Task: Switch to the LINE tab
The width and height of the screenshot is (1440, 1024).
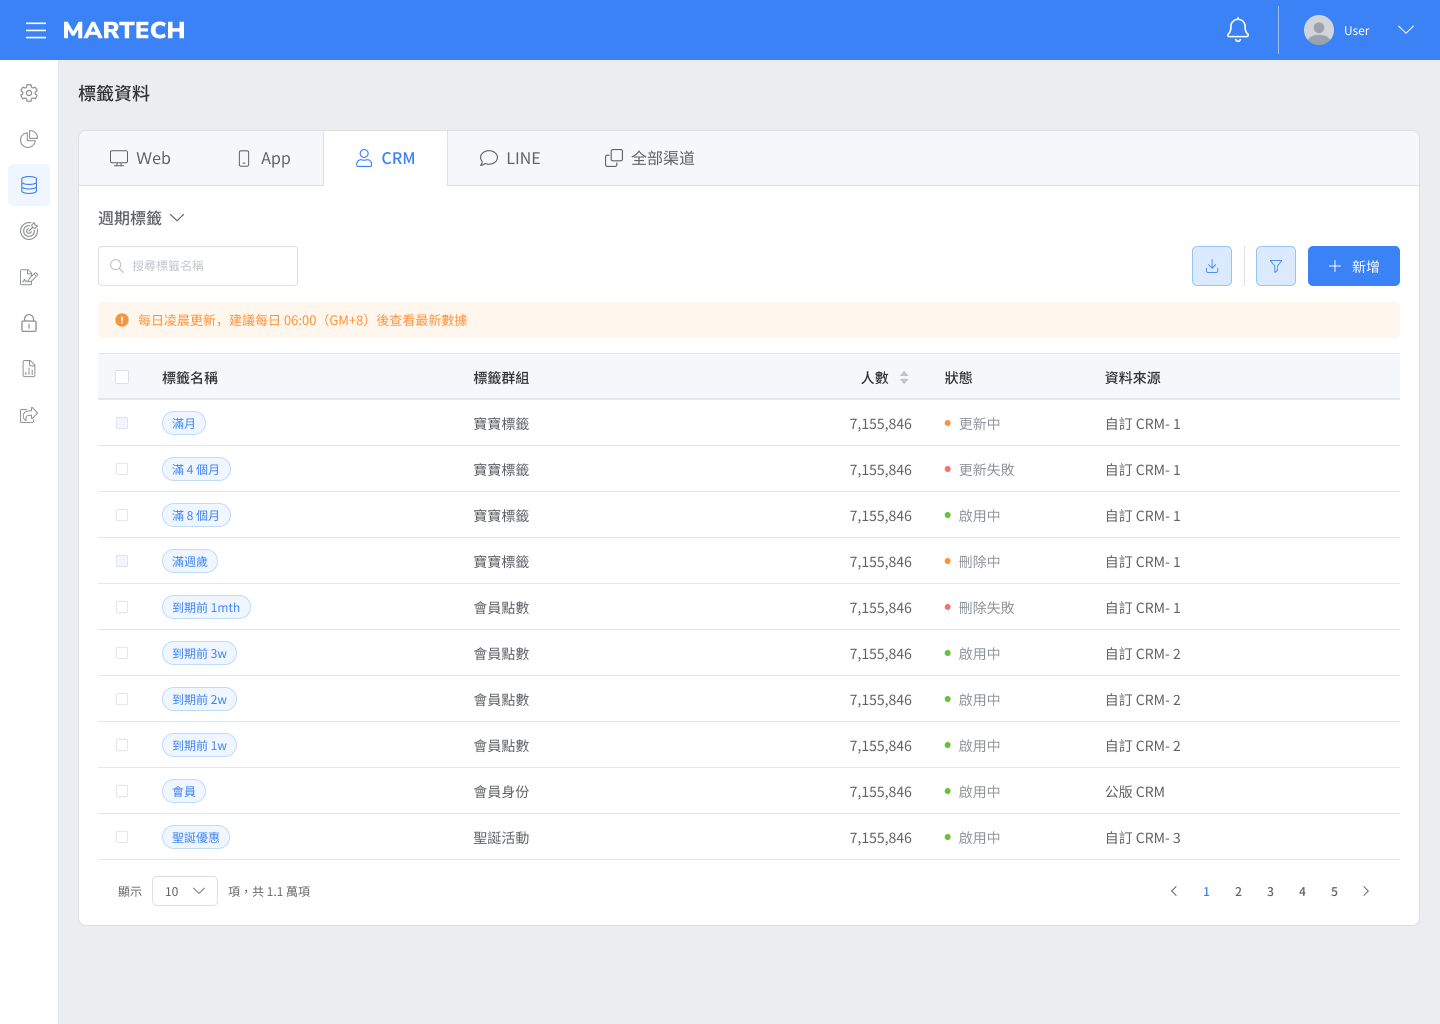Action: 510,158
